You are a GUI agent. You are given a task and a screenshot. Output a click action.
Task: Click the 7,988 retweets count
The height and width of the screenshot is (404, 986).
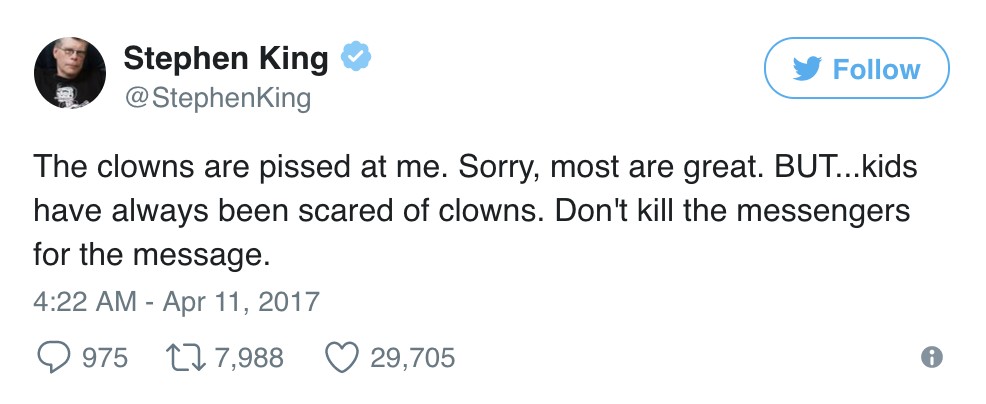pos(247,357)
